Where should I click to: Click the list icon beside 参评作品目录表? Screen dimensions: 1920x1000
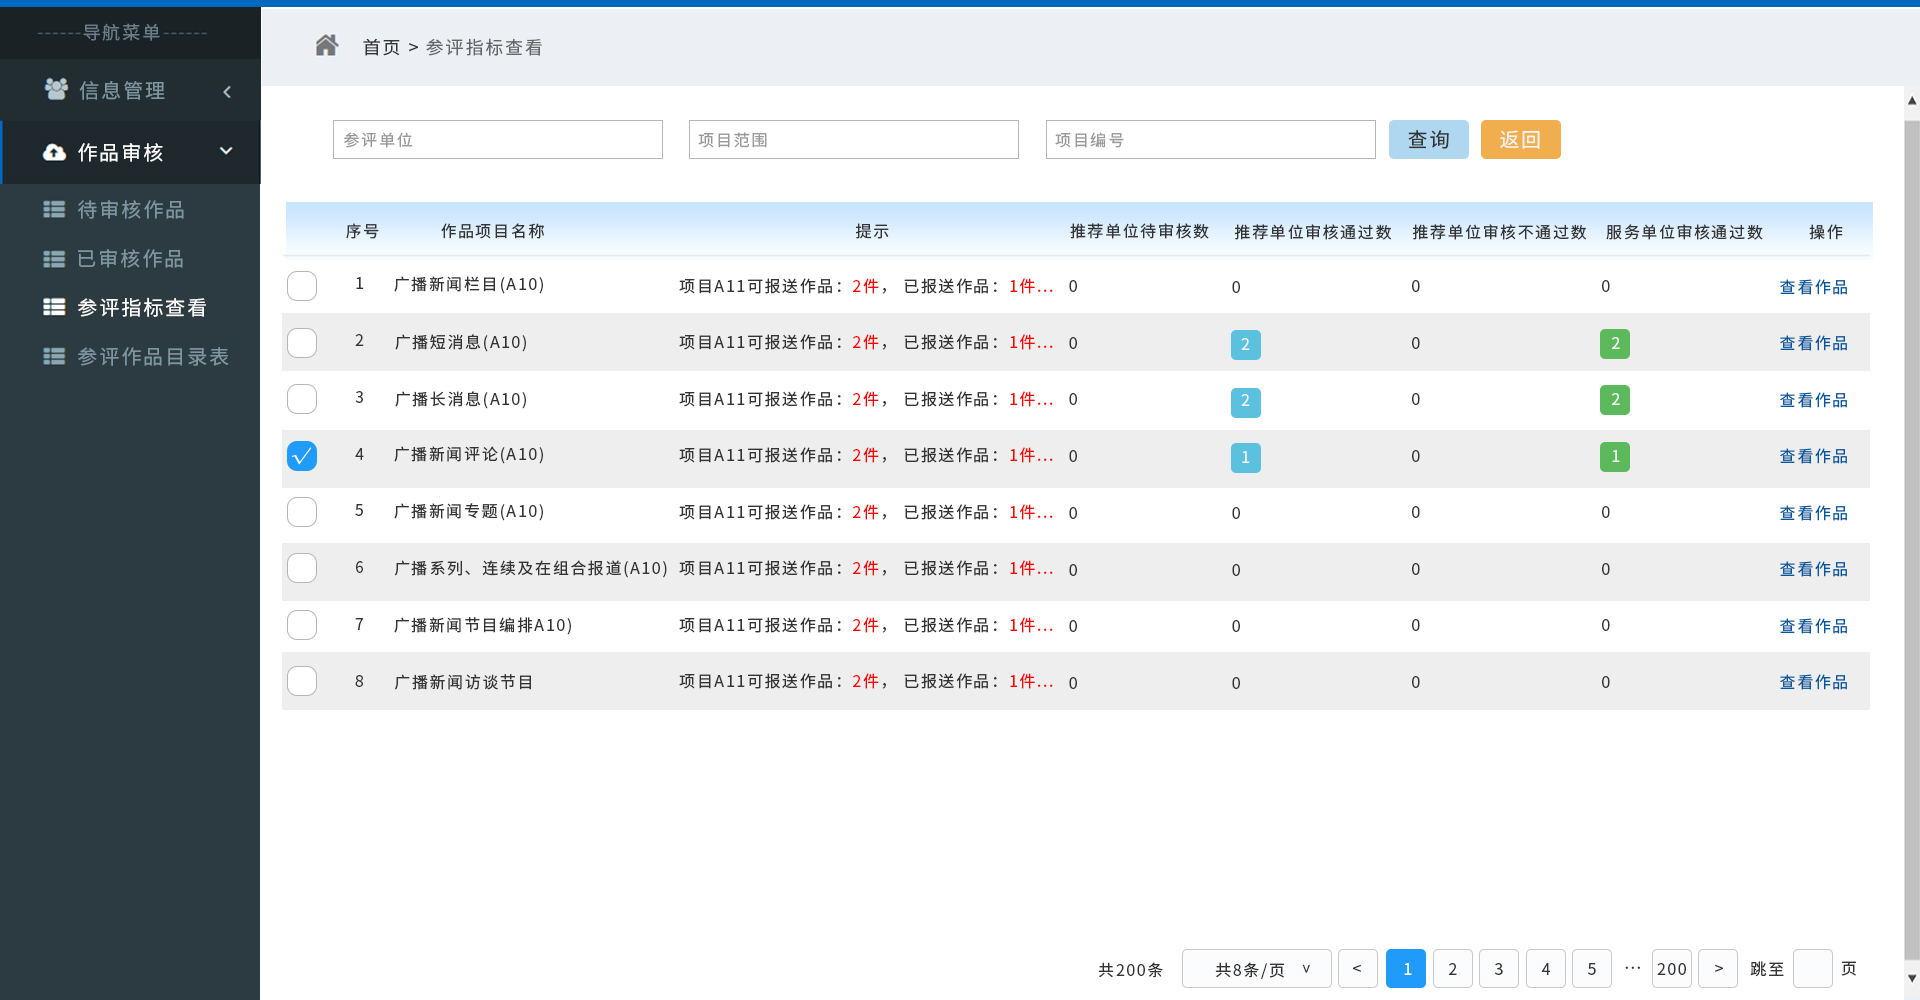54,357
